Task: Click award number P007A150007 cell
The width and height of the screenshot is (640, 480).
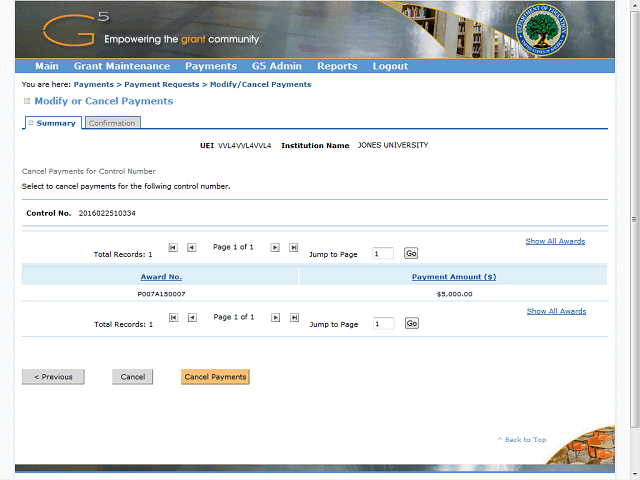Action: pyautogui.click(x=161, y=294)
